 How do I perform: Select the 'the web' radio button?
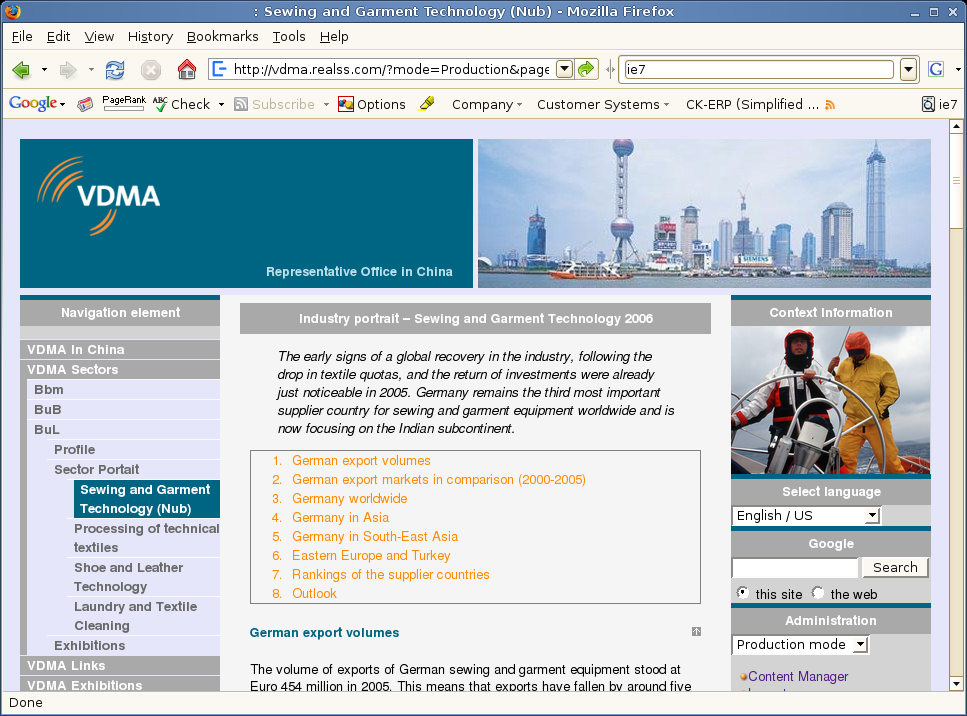coord(818,593)
